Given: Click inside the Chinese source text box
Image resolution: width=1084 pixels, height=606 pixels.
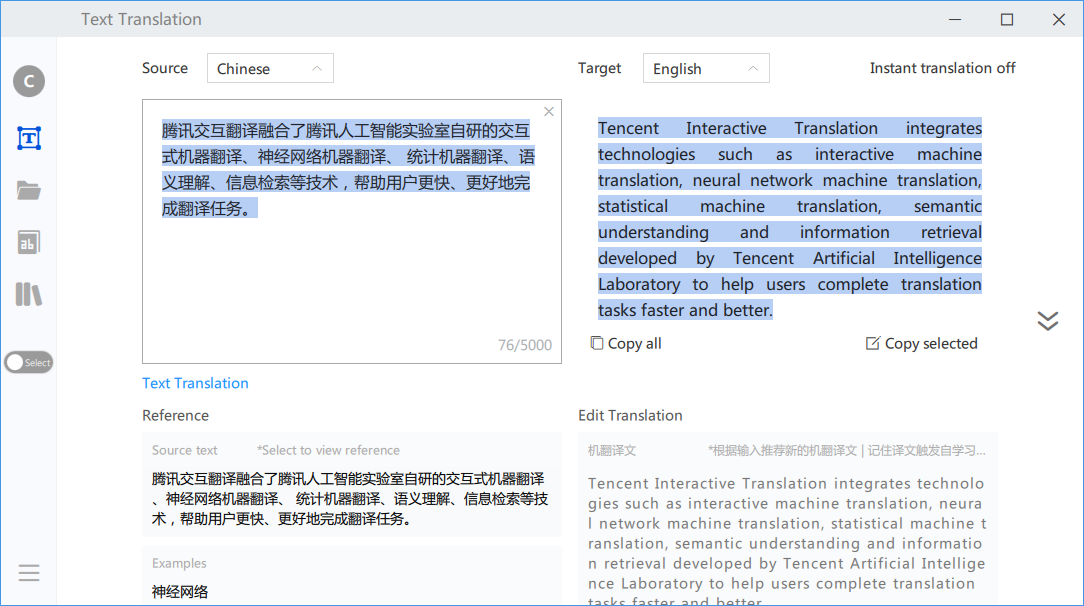Looking at the screenshot, I should [352, 231].
